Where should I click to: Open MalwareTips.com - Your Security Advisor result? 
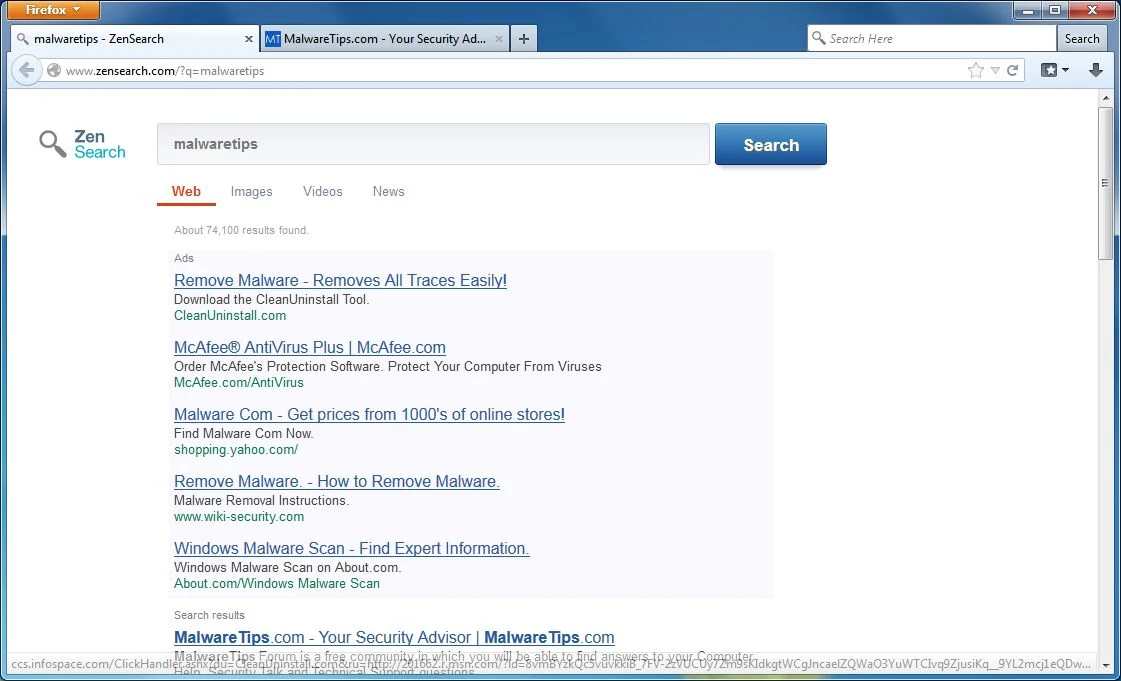tap(394, 637)
